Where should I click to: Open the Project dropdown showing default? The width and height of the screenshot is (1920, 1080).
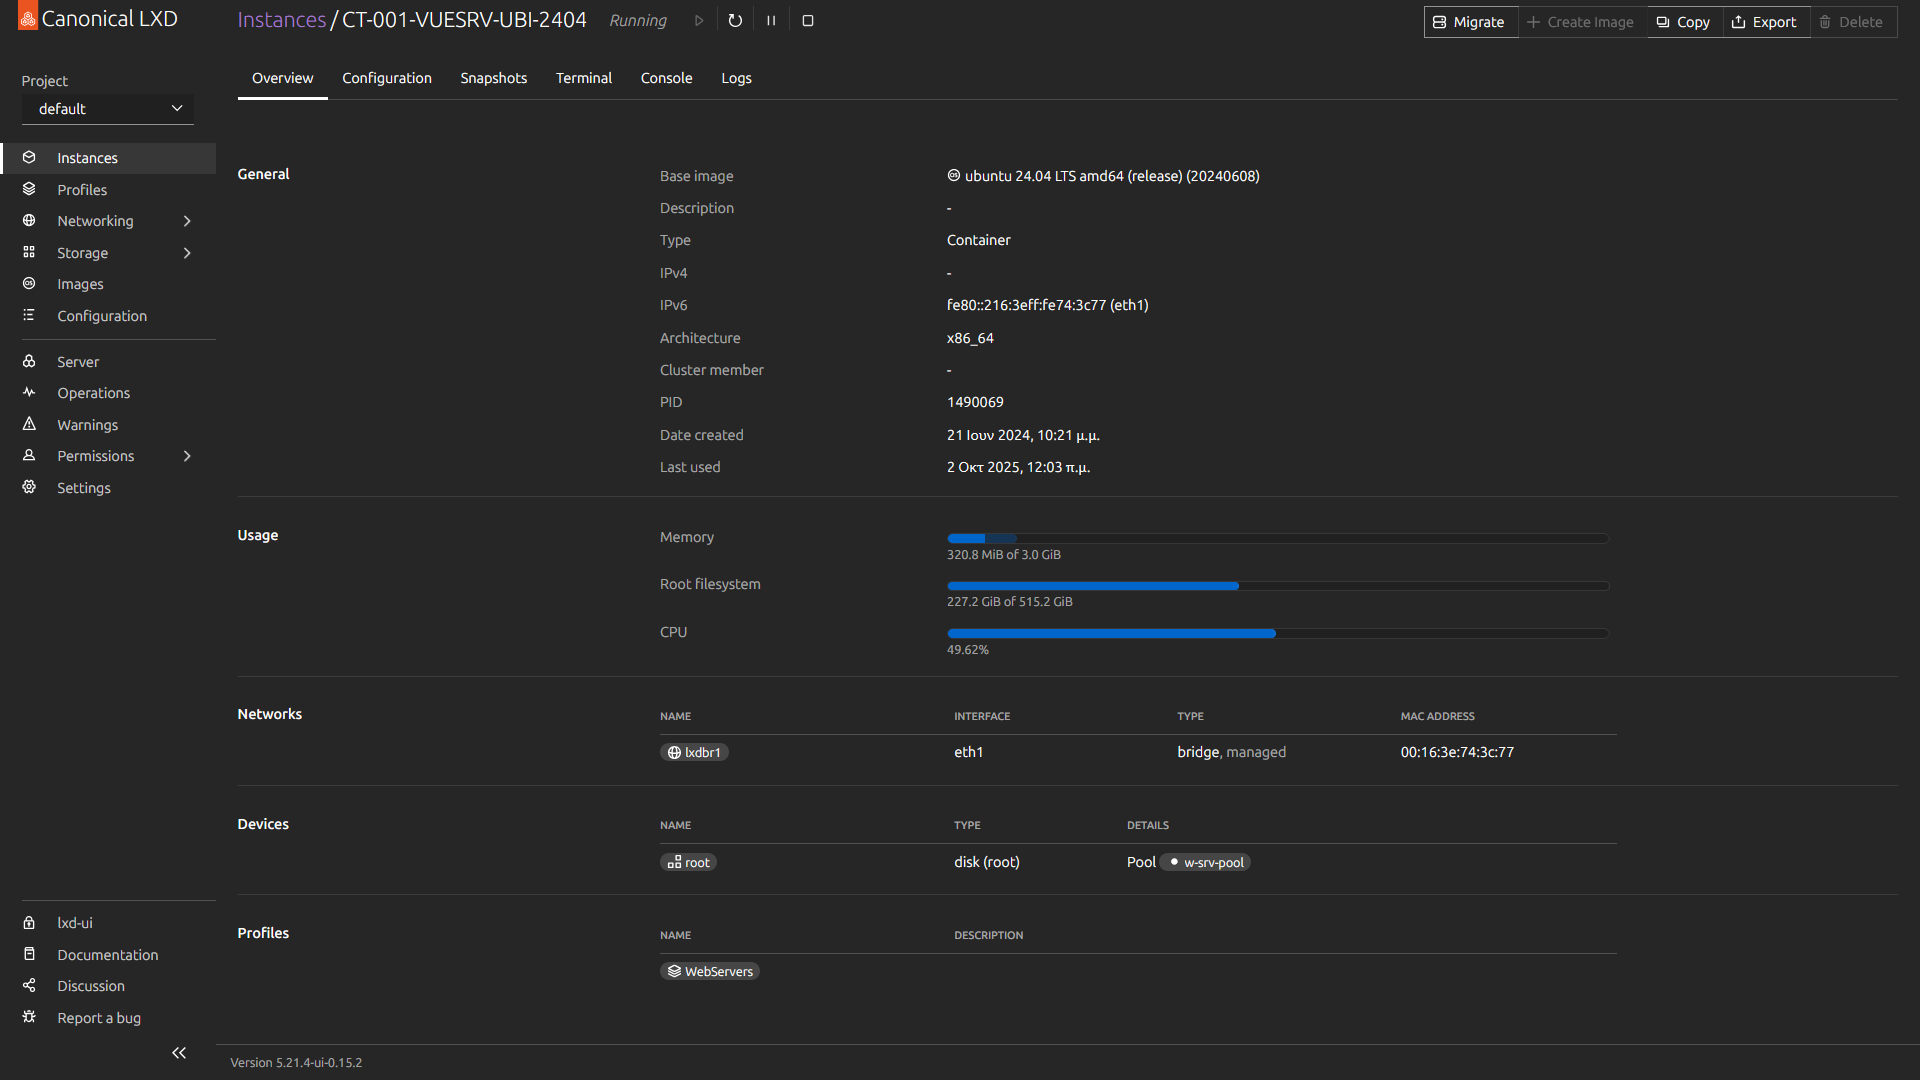(108, 109)
